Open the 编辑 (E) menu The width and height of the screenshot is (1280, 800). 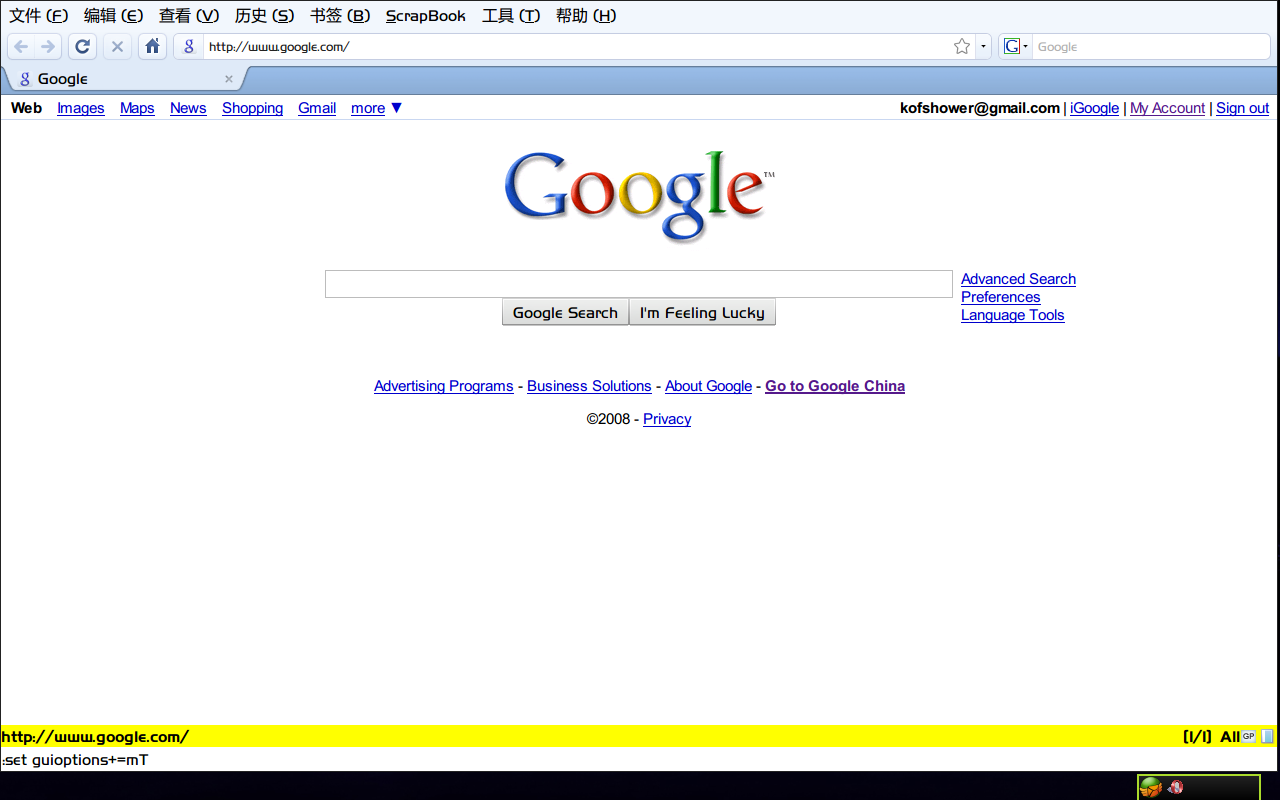tap(113, 16)
